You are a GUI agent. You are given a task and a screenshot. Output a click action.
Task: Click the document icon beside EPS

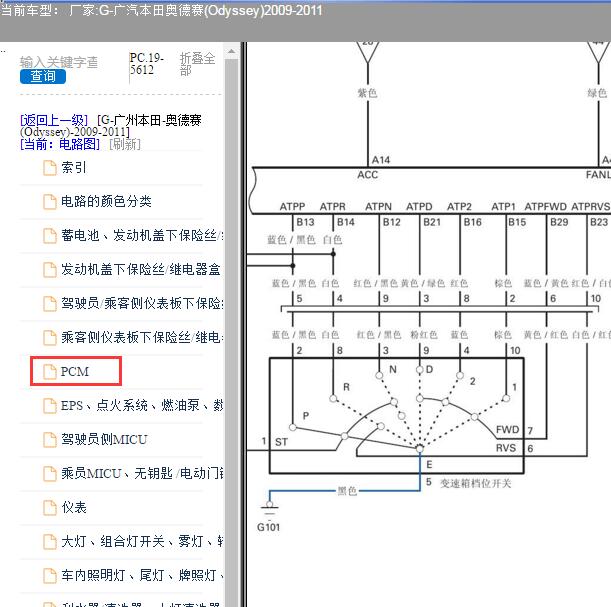click(50, 406)
